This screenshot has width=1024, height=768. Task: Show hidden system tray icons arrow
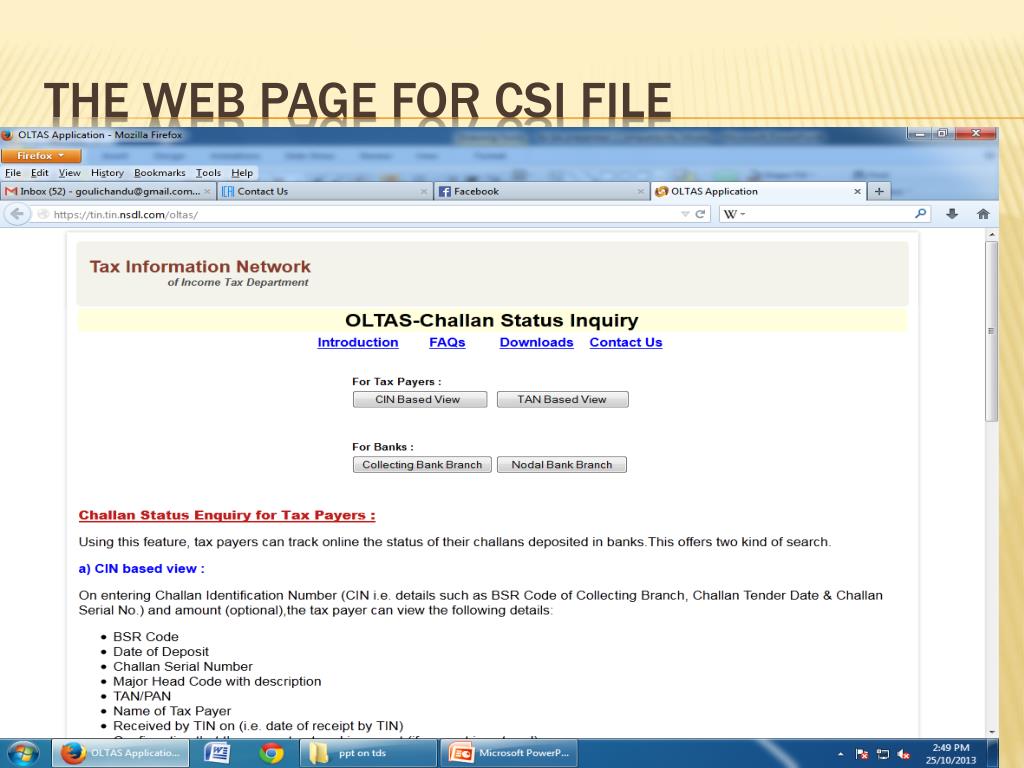coord(840,754)
